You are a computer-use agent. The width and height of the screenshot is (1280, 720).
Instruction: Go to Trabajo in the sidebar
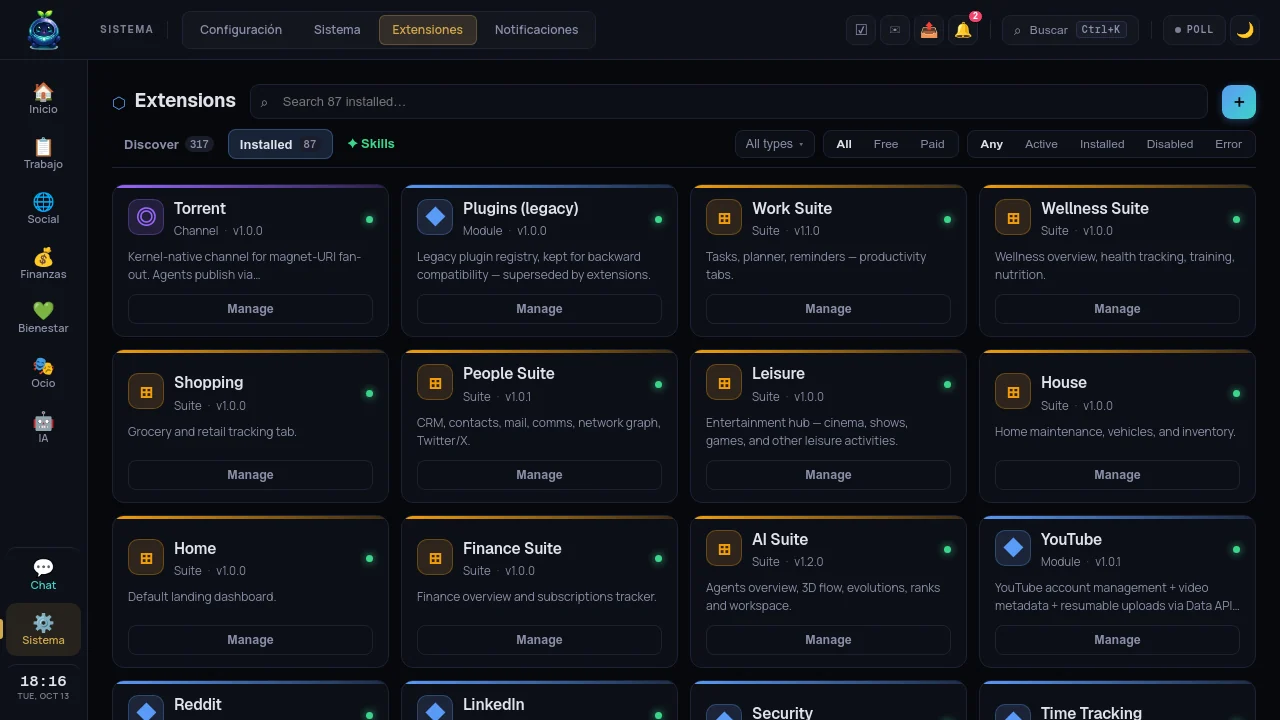[43, 153]
